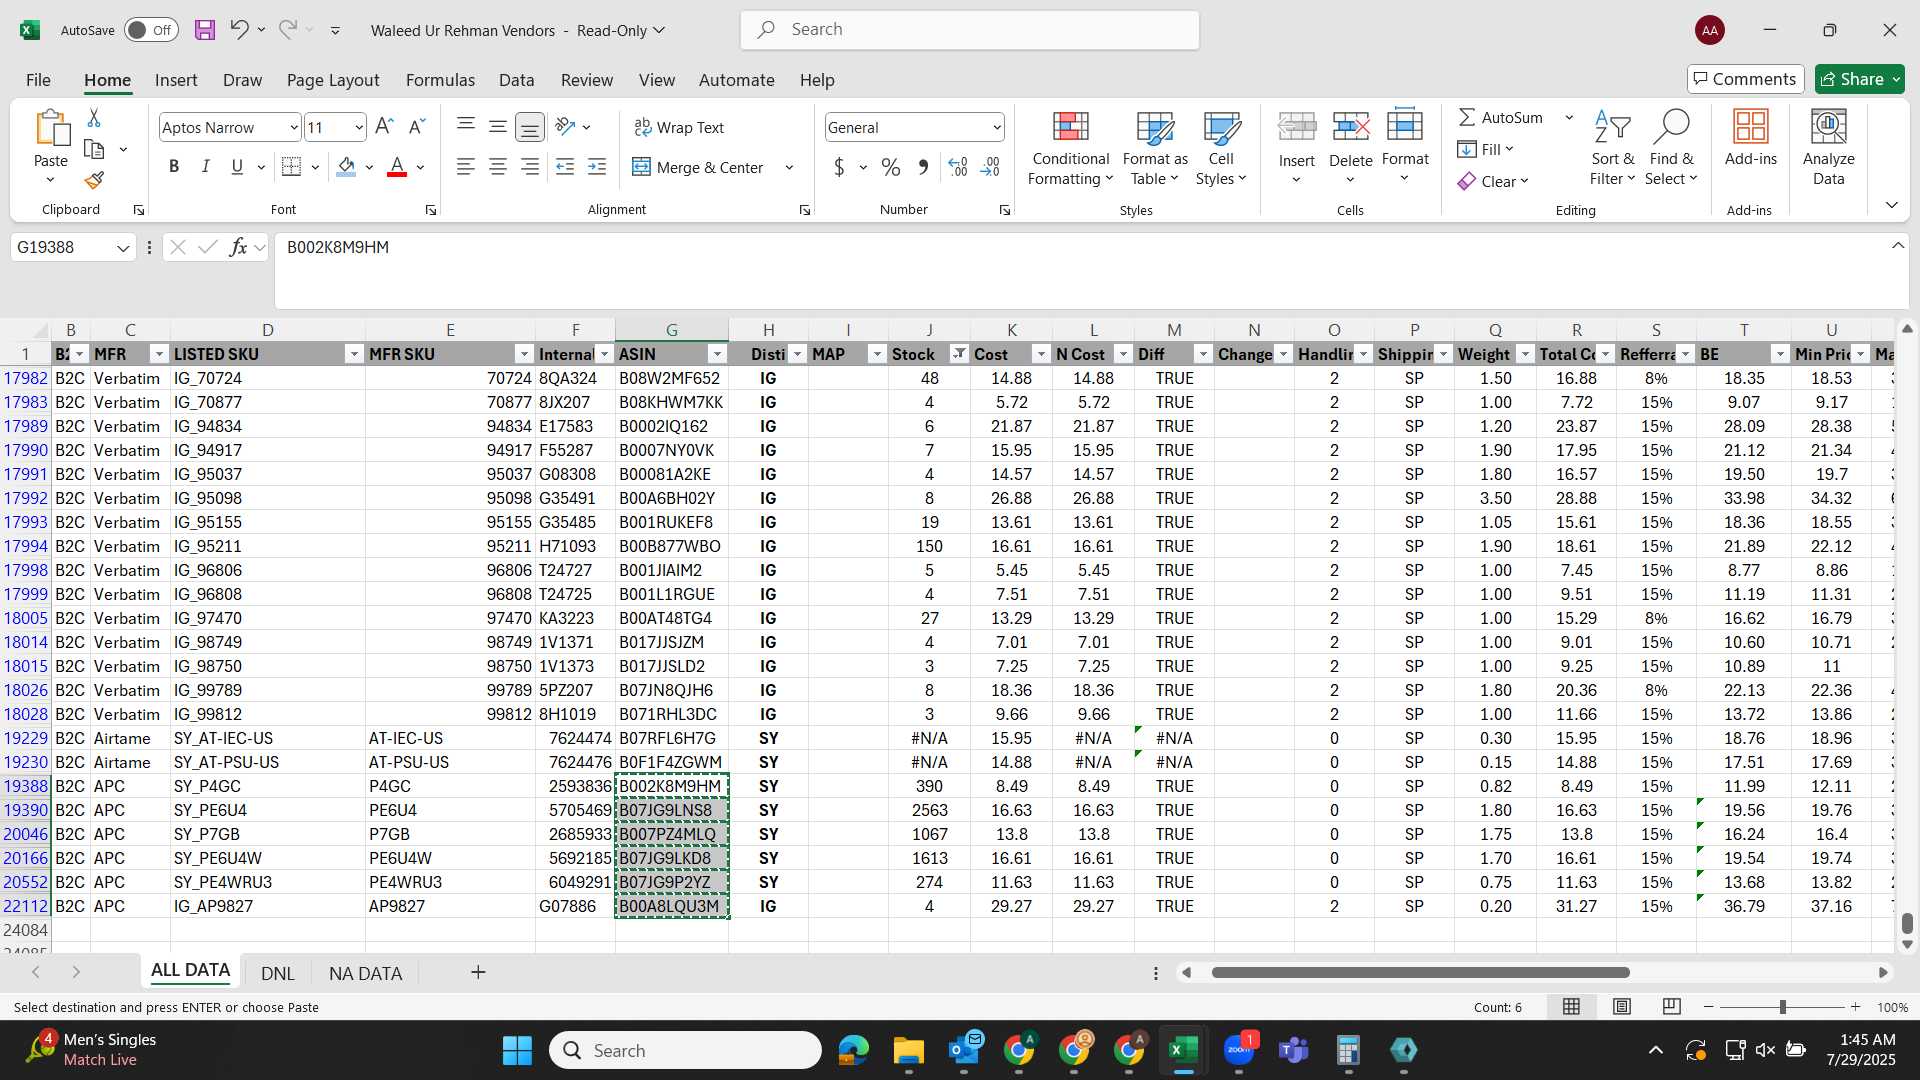Collapse the ribbon with the chevron
Image resolution: width=1920 pixels, height=1080 pixels.
click(x=1891, y=205)
